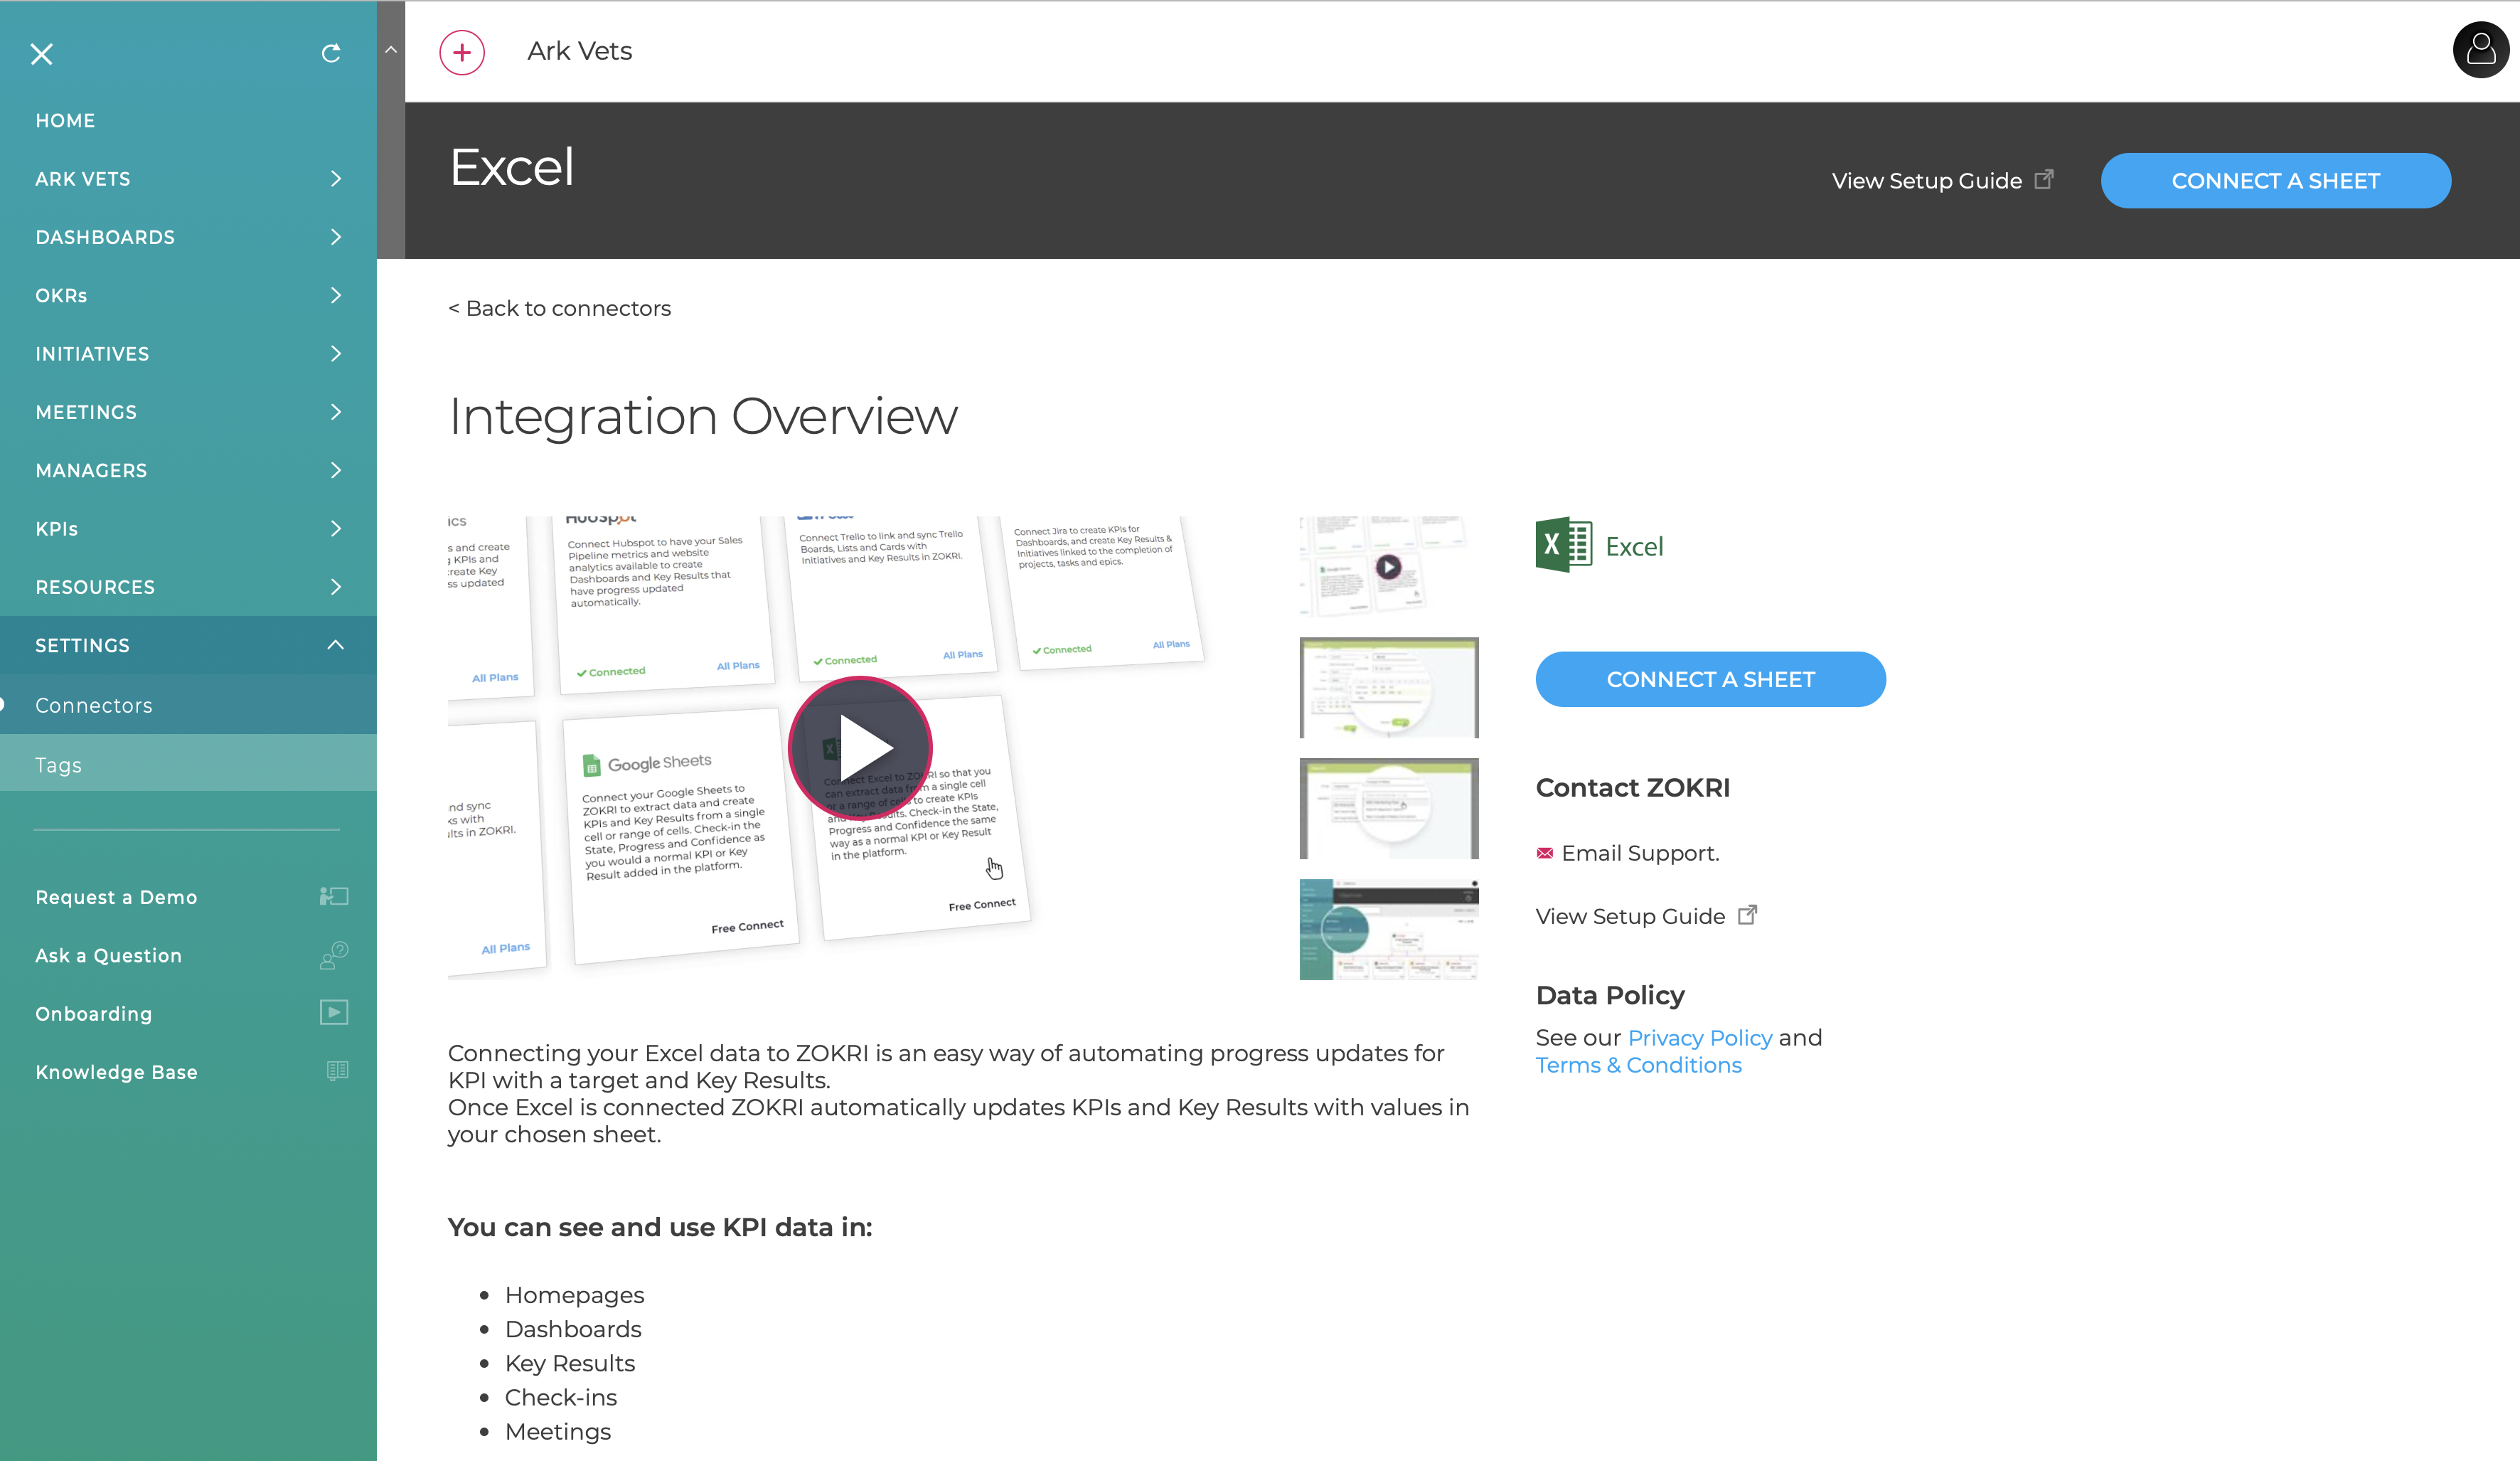2520x1461 pixels.
Task: Click the Onboarding play icon
Action: click(334, 1012)
